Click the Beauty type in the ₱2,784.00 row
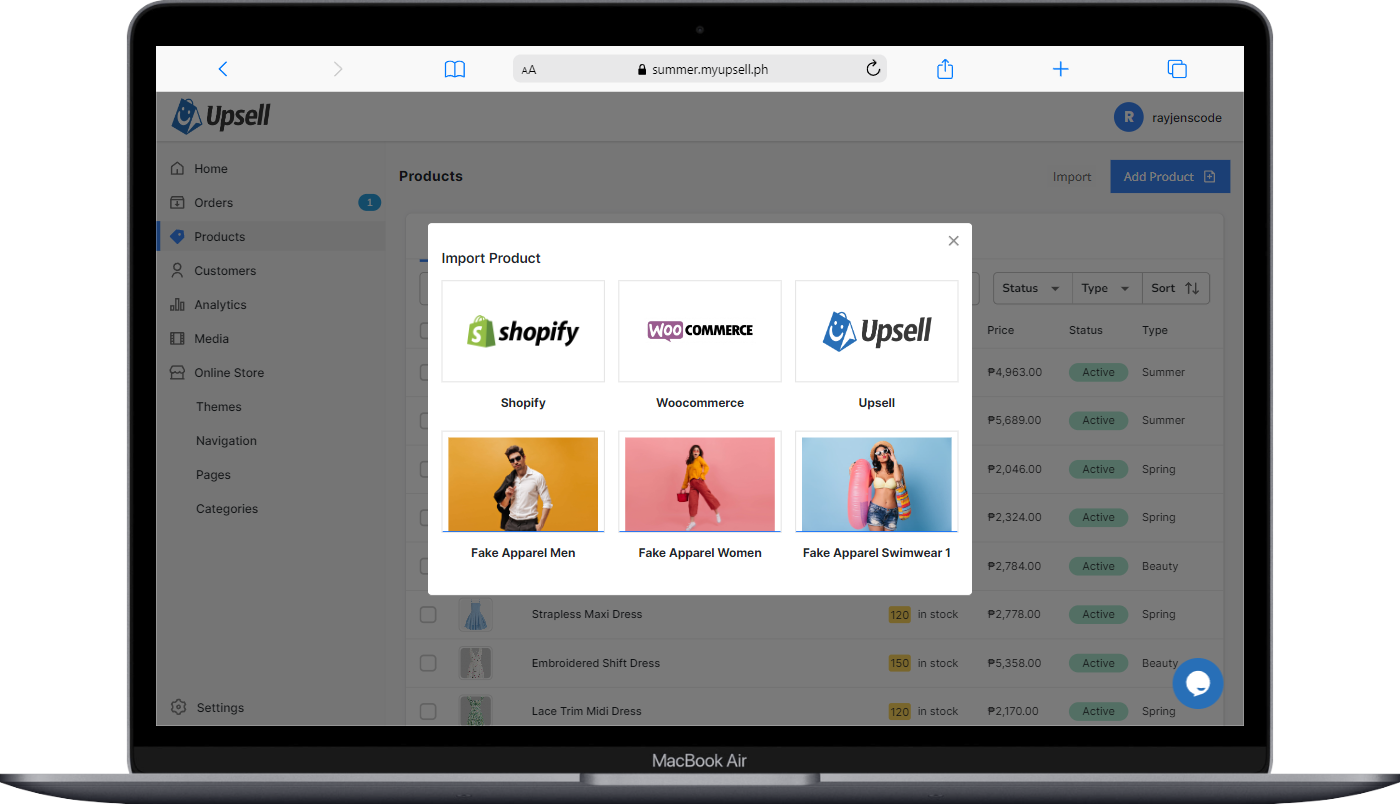Screen dimensions: 1400x804 point(1160,566)
